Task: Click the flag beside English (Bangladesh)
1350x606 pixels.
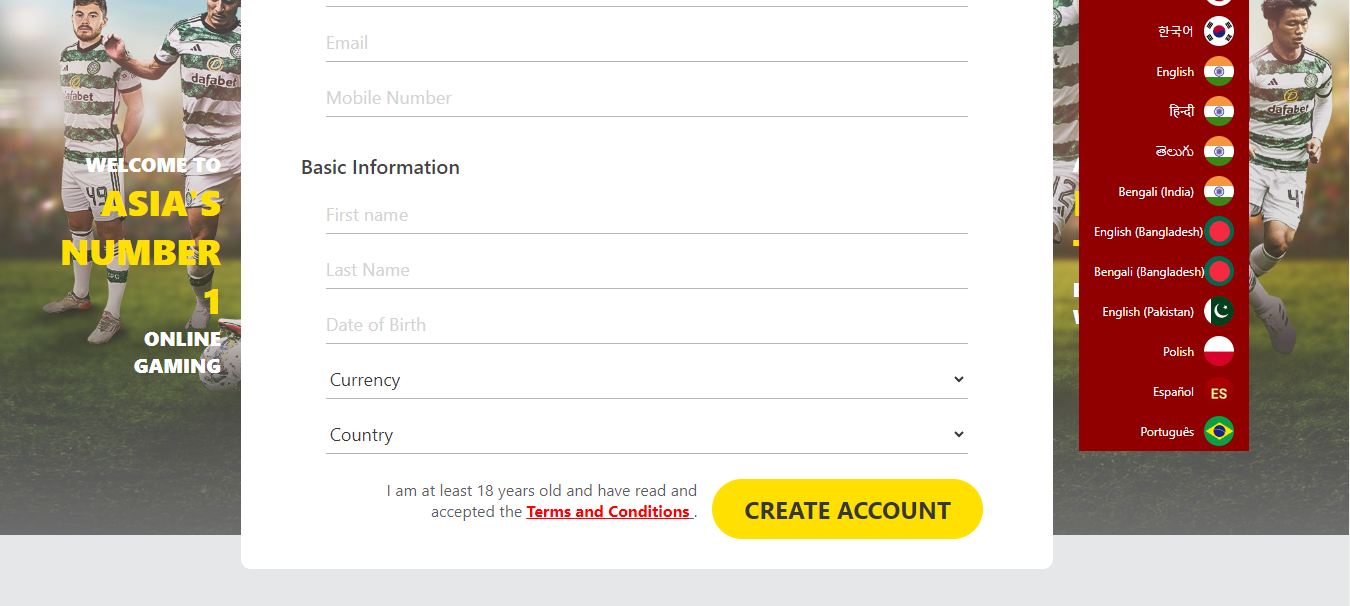Action: tap(1219, 231)
